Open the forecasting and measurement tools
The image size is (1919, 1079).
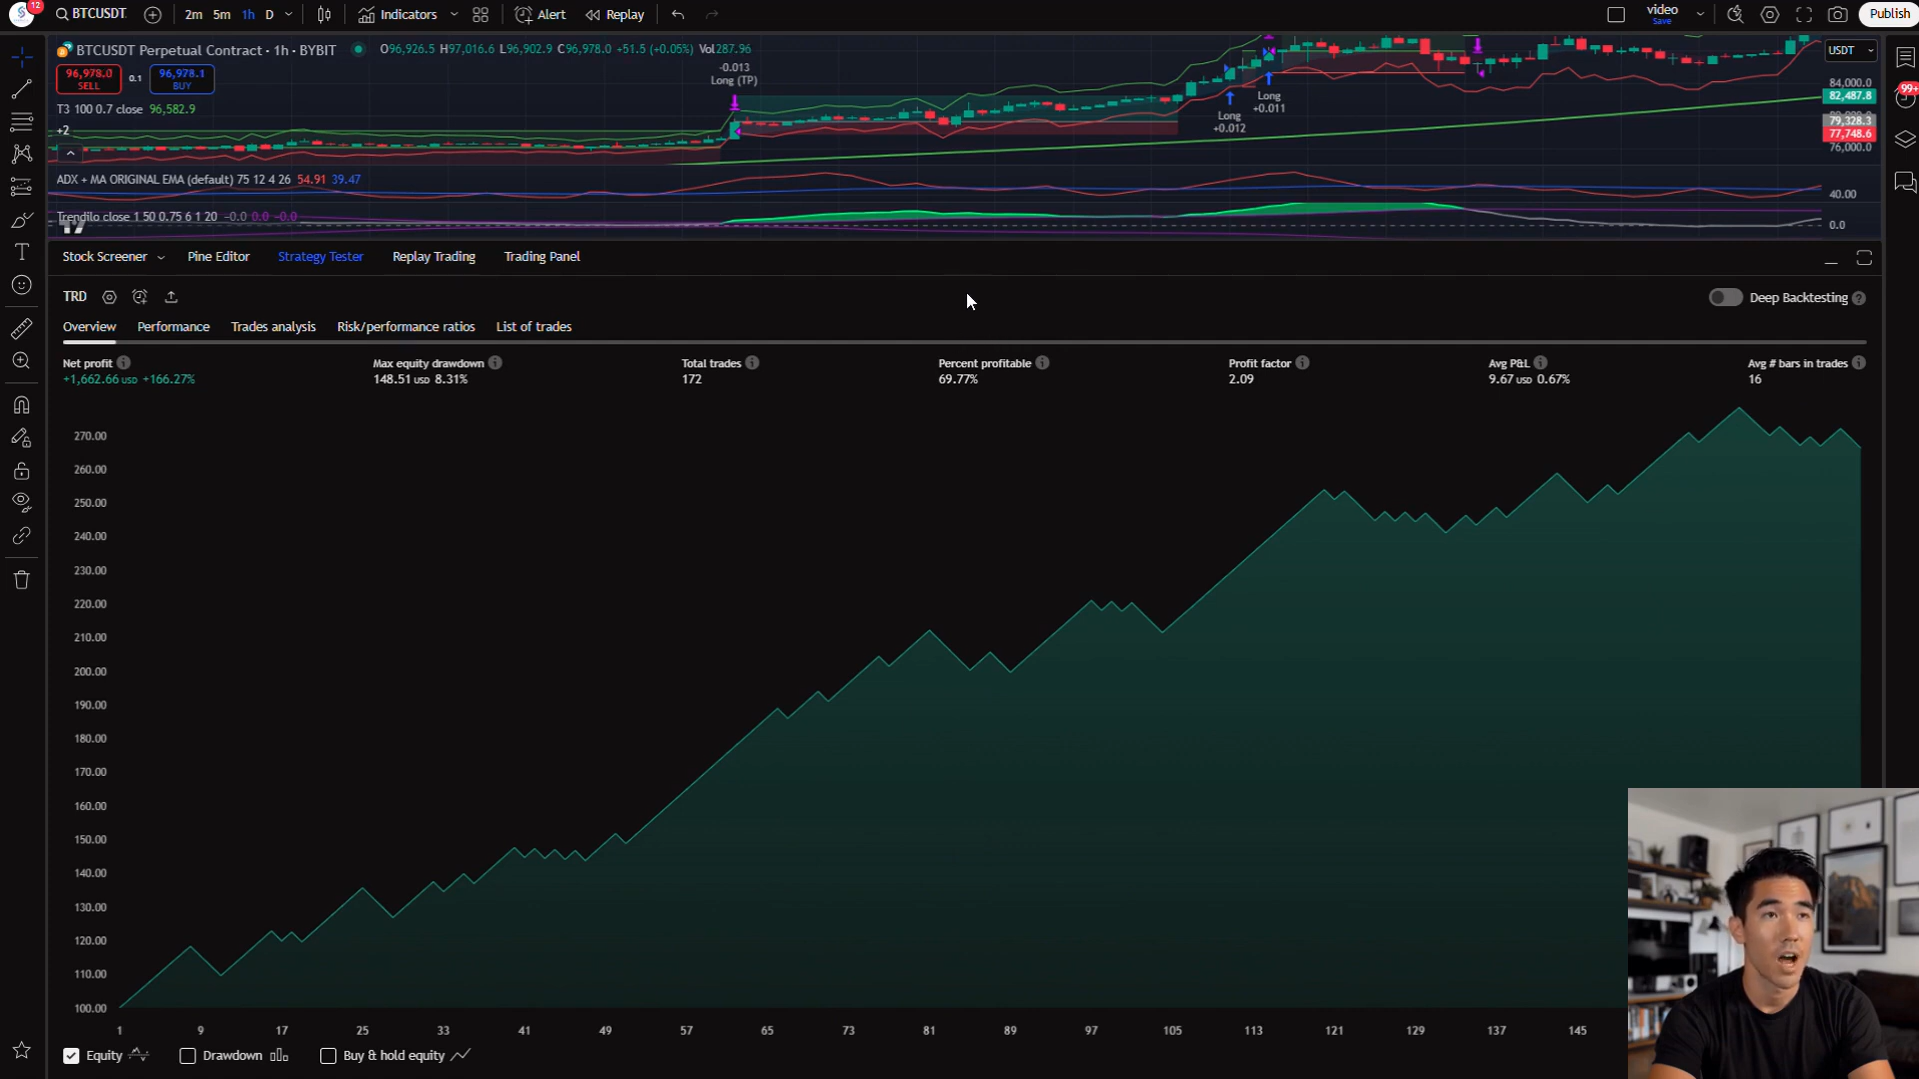(21, 187)
